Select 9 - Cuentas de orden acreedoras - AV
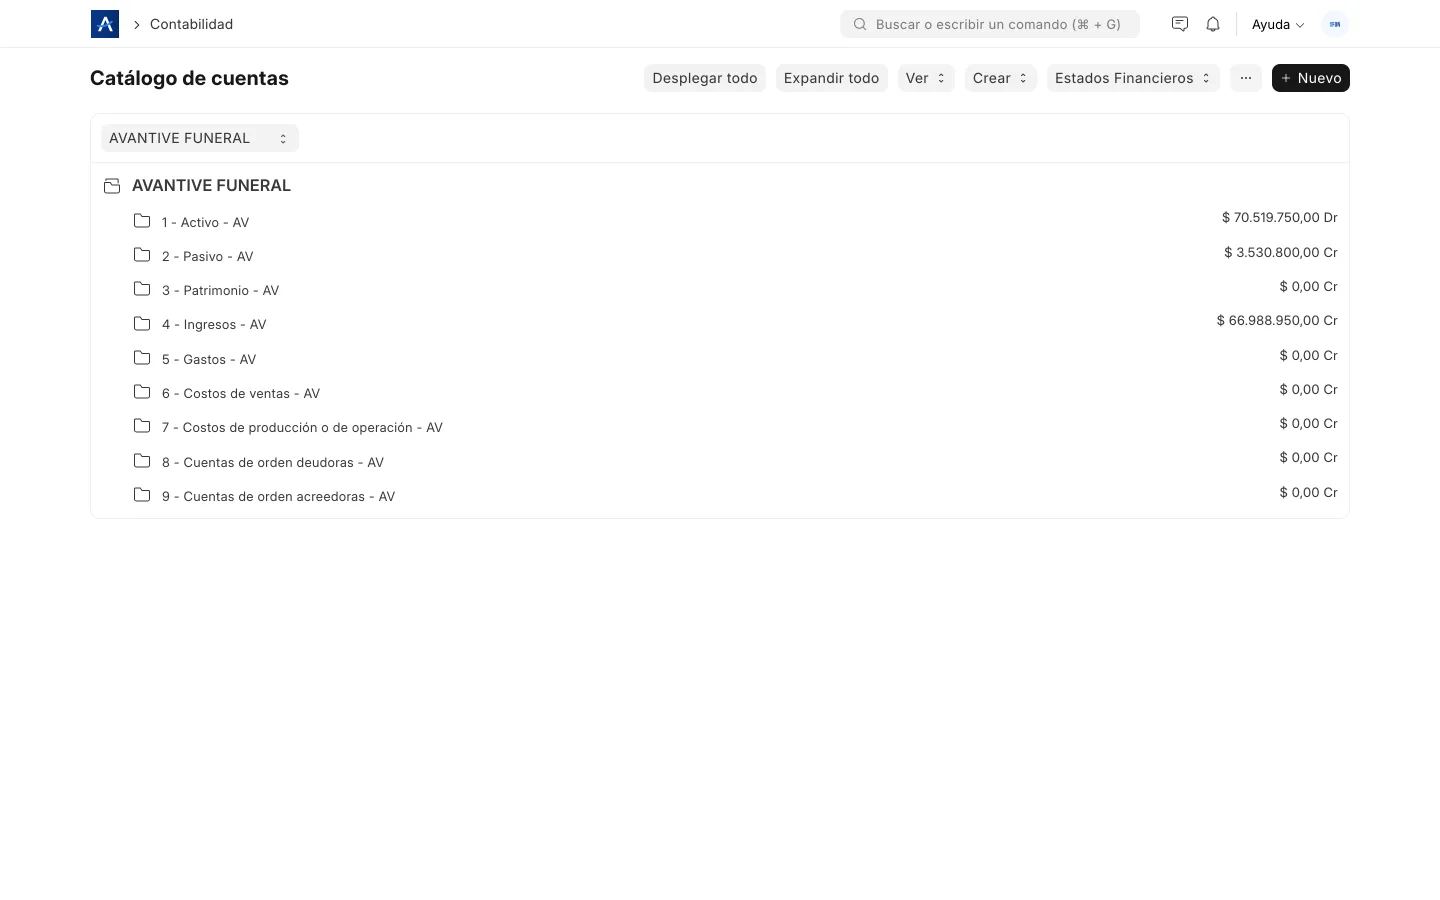The image size is (1440, 900). (x=279, y=496)
